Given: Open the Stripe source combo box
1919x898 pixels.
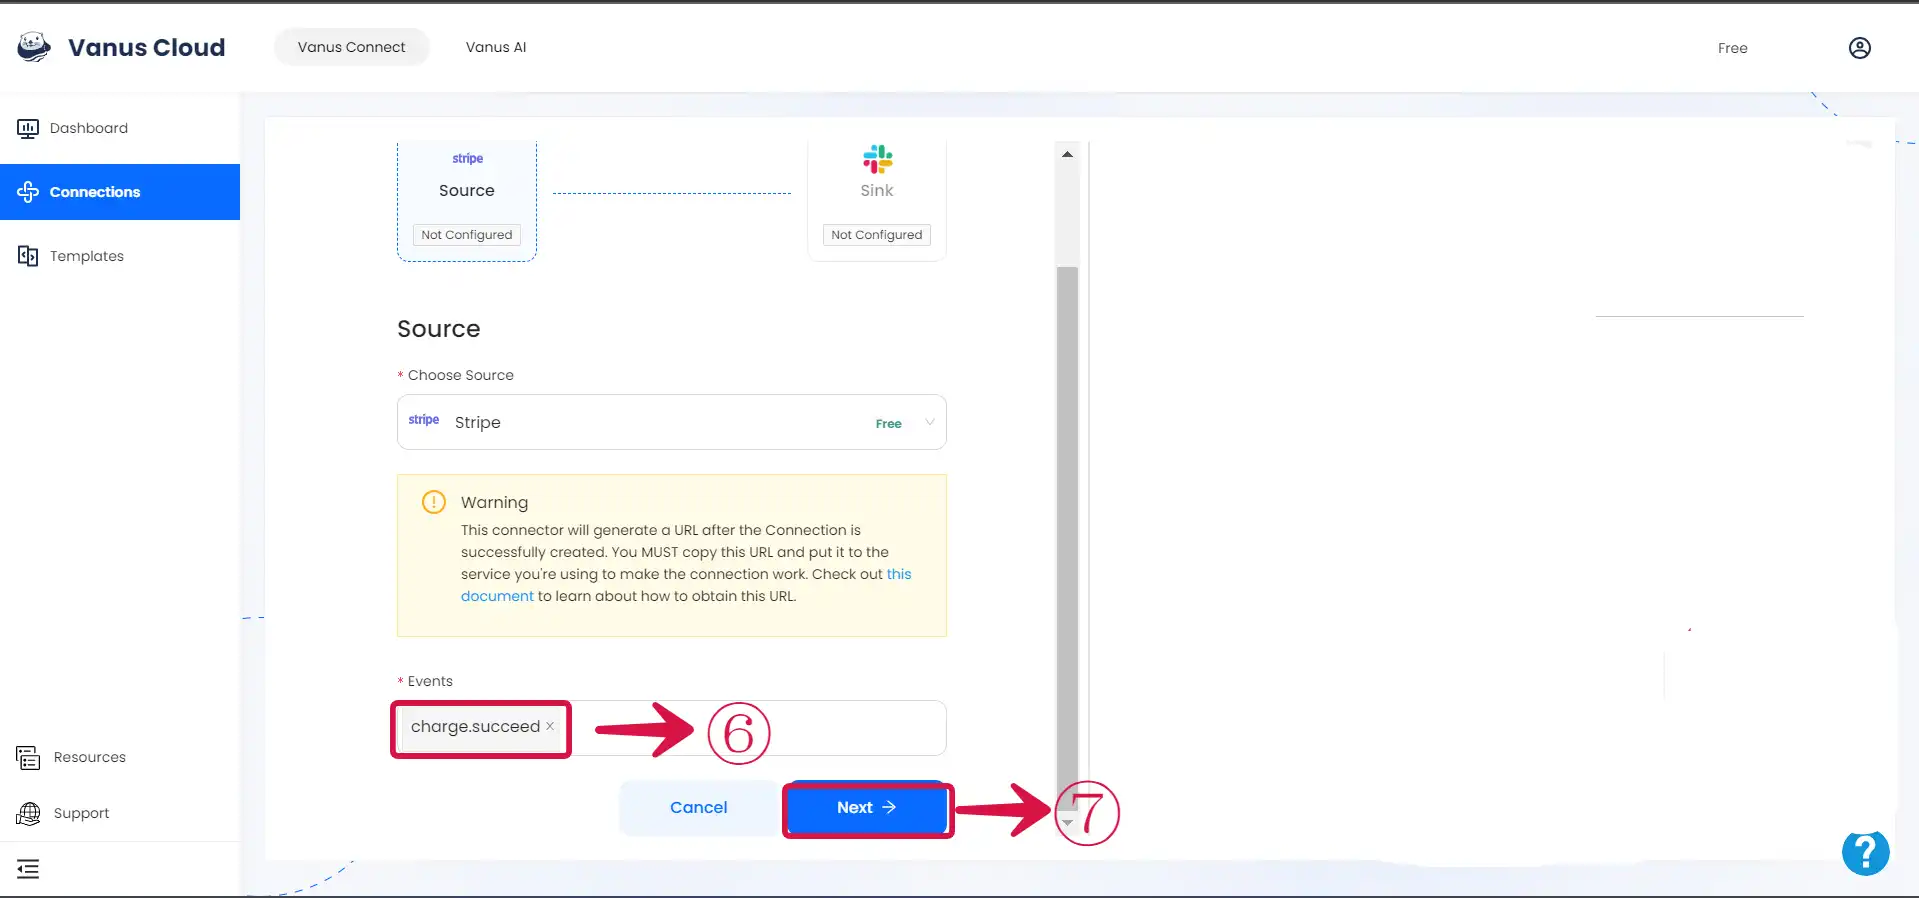Looking at the screenshot, I should [x=672, y=422].
